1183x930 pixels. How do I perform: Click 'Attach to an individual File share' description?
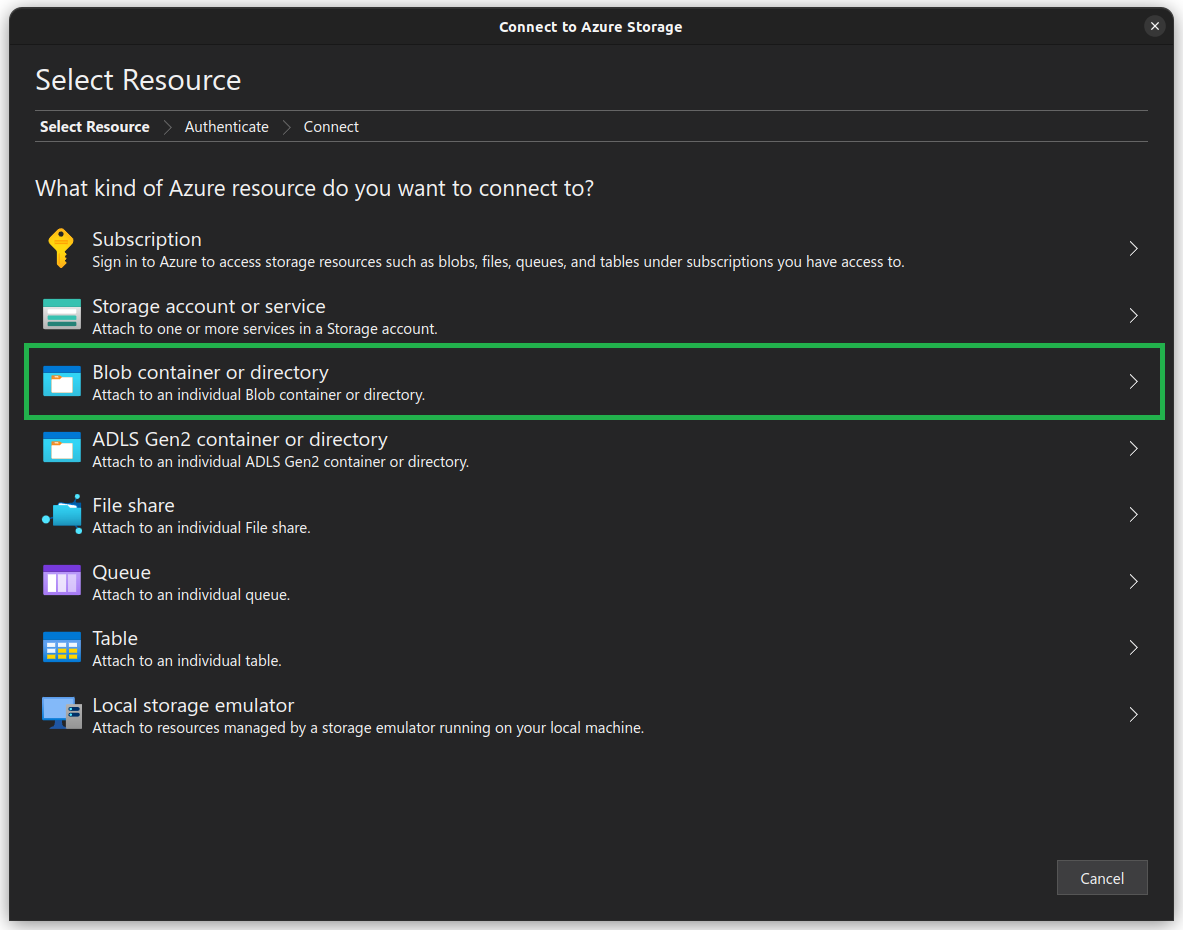click(201, 528)
